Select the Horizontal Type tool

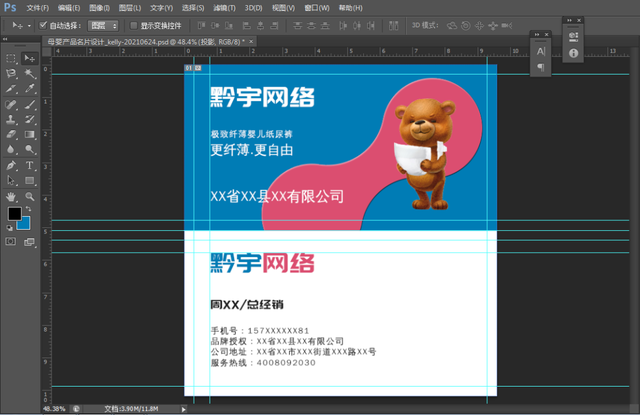coord(29,165)
